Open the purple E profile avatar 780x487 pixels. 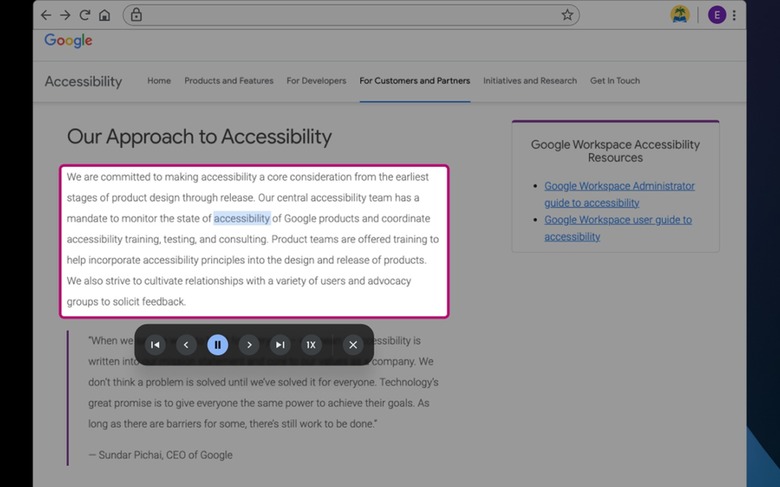[717, 15]
